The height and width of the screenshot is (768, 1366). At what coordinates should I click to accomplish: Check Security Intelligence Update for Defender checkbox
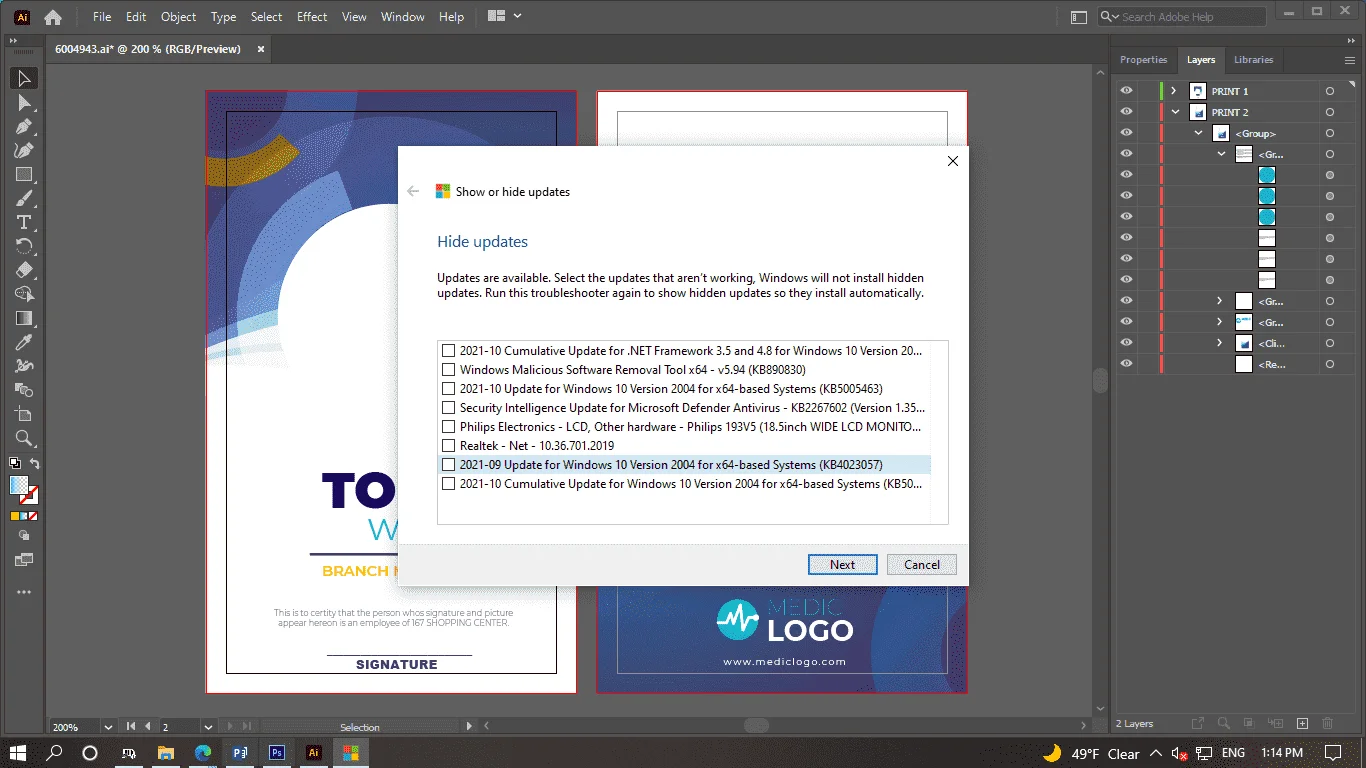pos(449,408)
